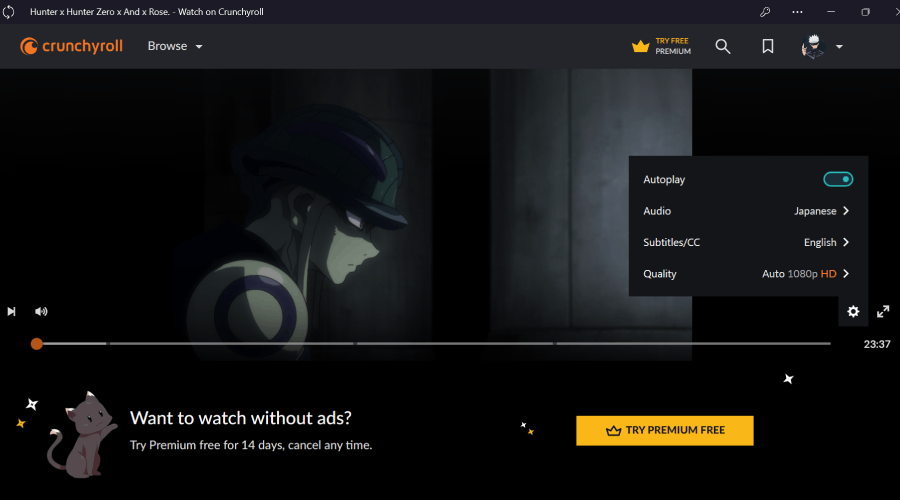Click the Try Premium Free button
Image resolution: width=900 pixels, height=500 pixels.
665,431
